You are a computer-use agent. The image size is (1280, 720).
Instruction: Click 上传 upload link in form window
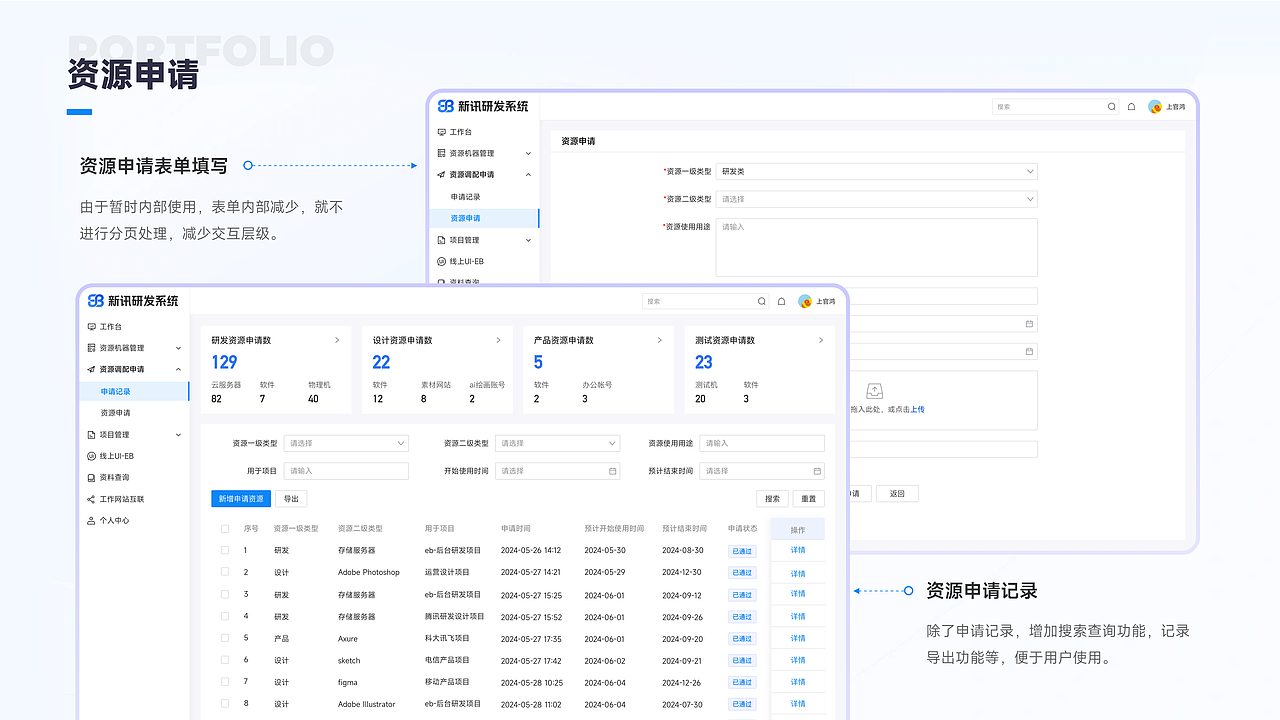(x=917, y=409)
